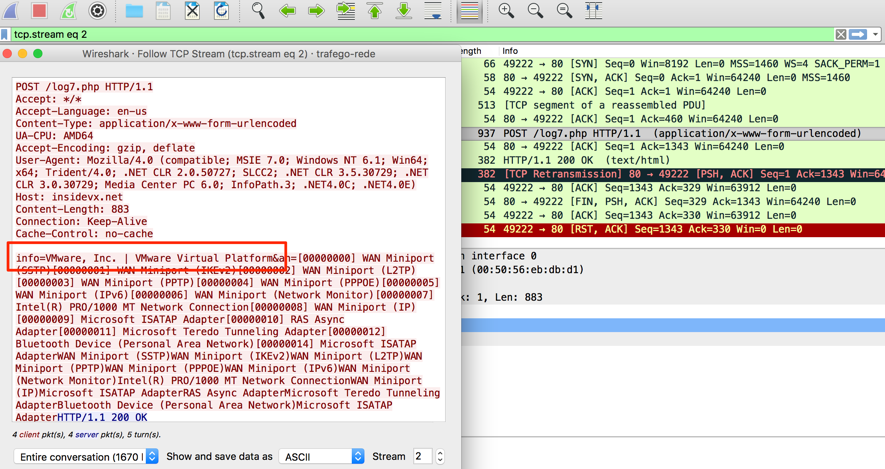This screenshot has width=885, height=469.
Task: Close the capture file icon
Action: 192,10
